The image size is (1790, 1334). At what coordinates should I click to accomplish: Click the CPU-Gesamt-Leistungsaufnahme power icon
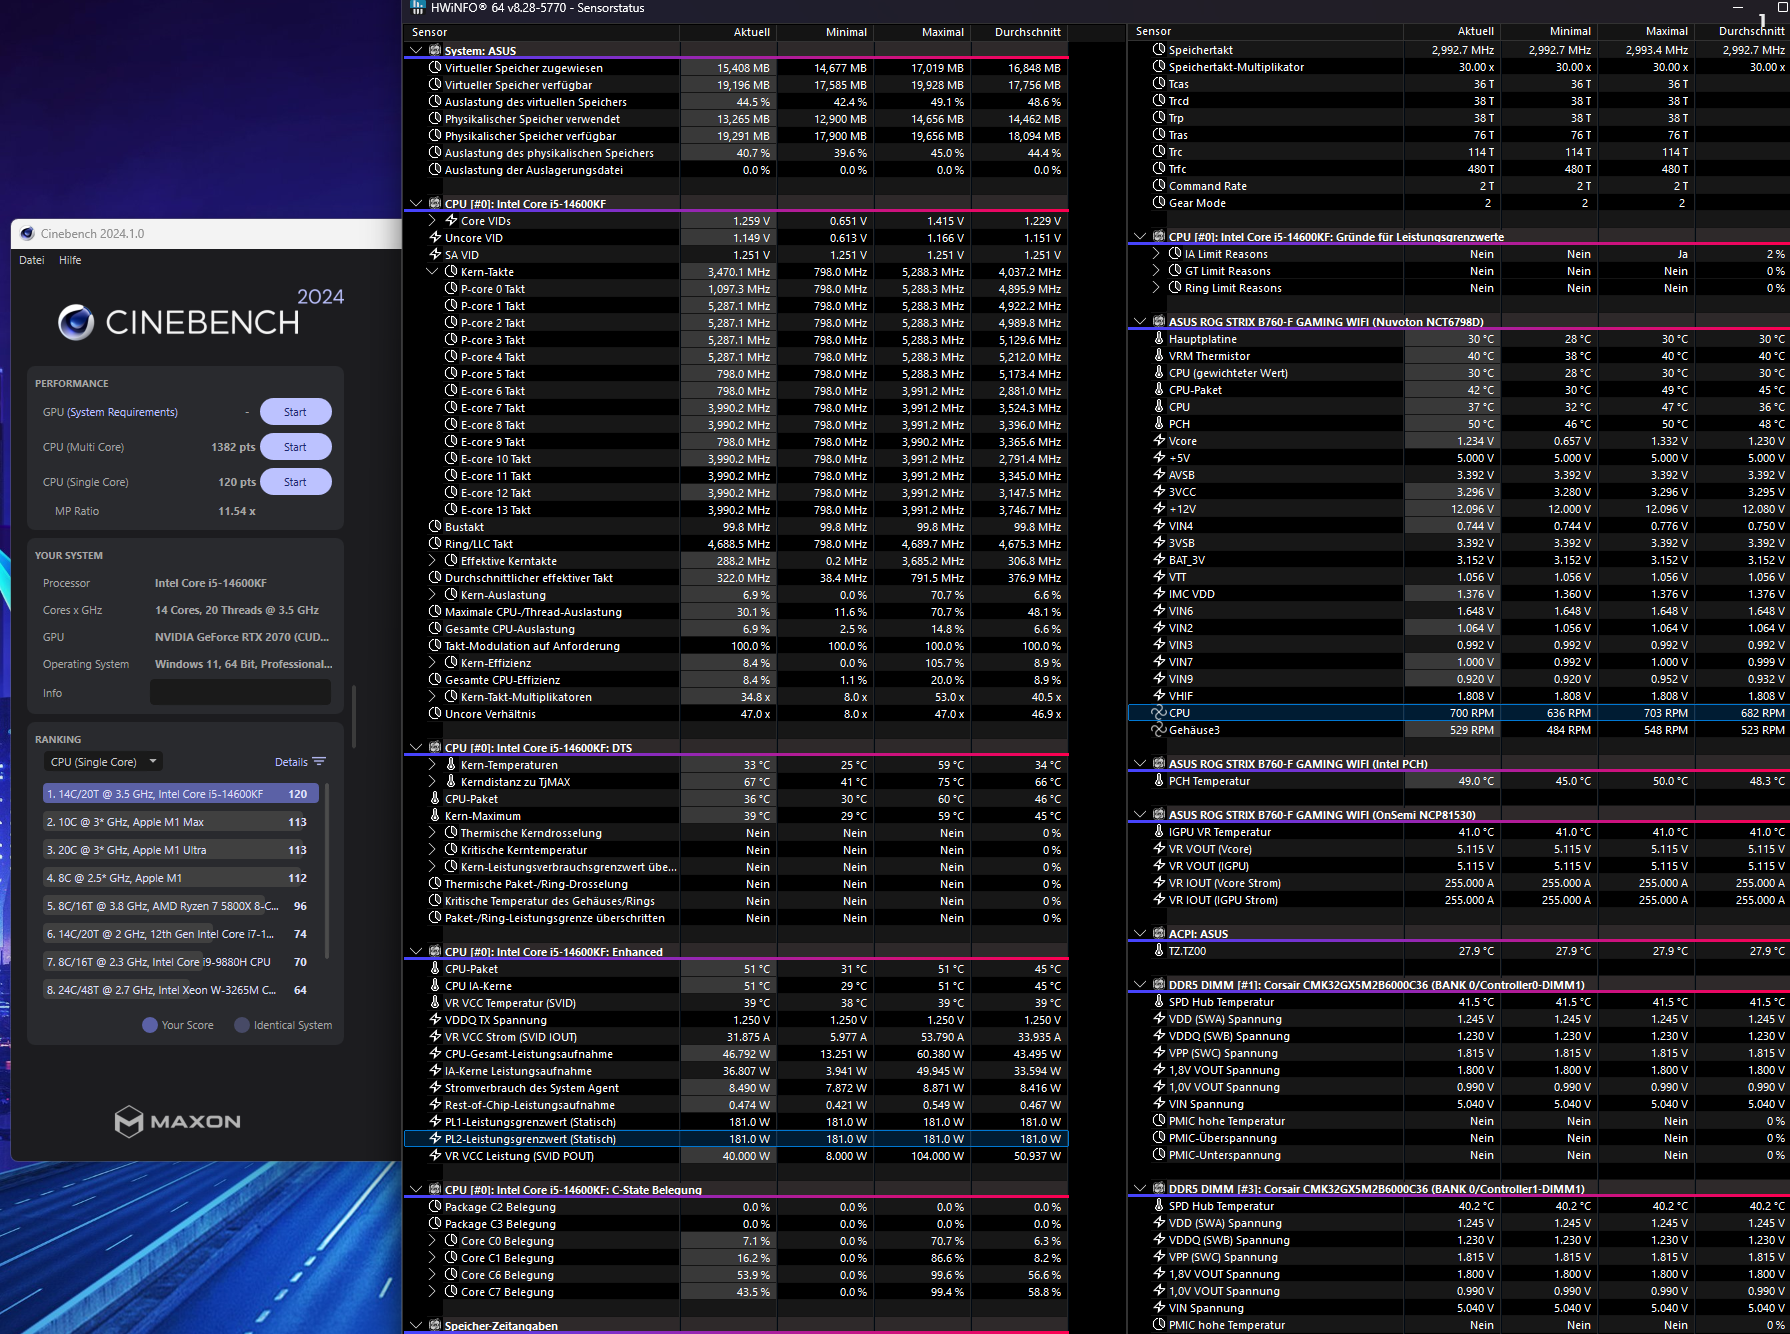[435, 1053]
